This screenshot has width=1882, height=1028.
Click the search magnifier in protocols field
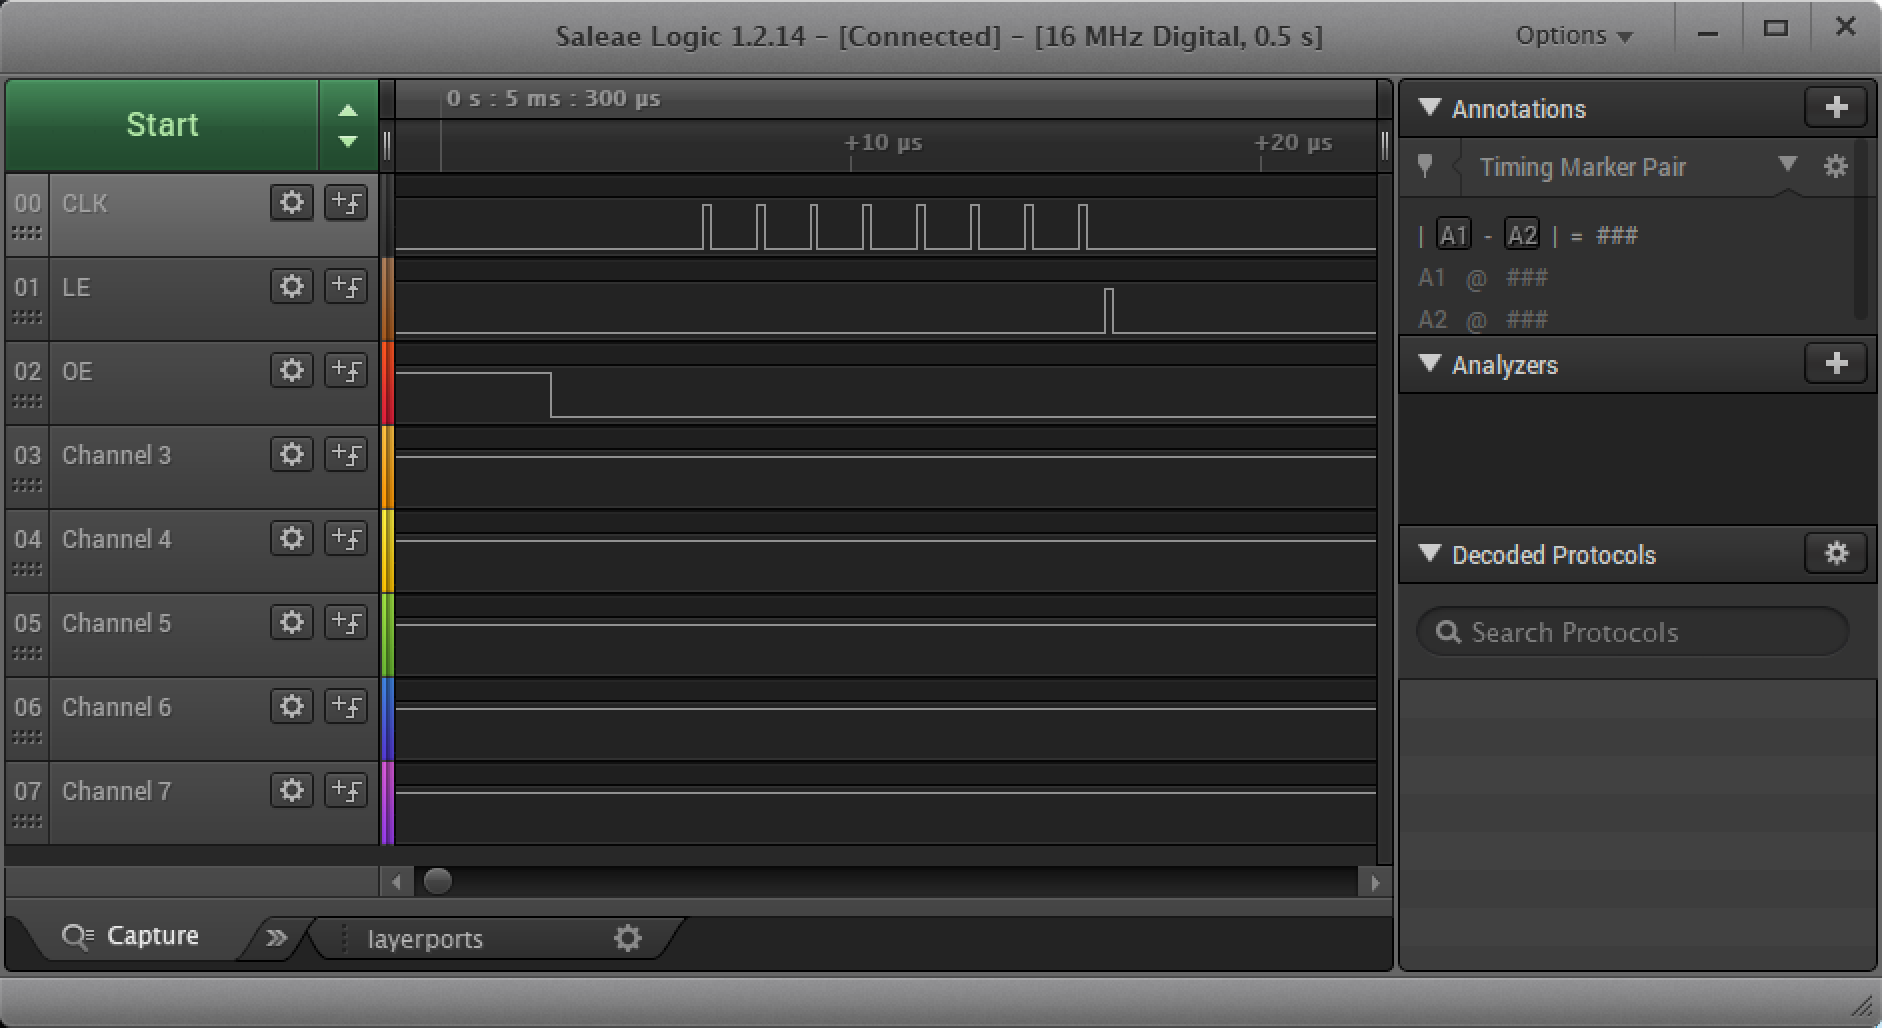(x=1448, y=632)
